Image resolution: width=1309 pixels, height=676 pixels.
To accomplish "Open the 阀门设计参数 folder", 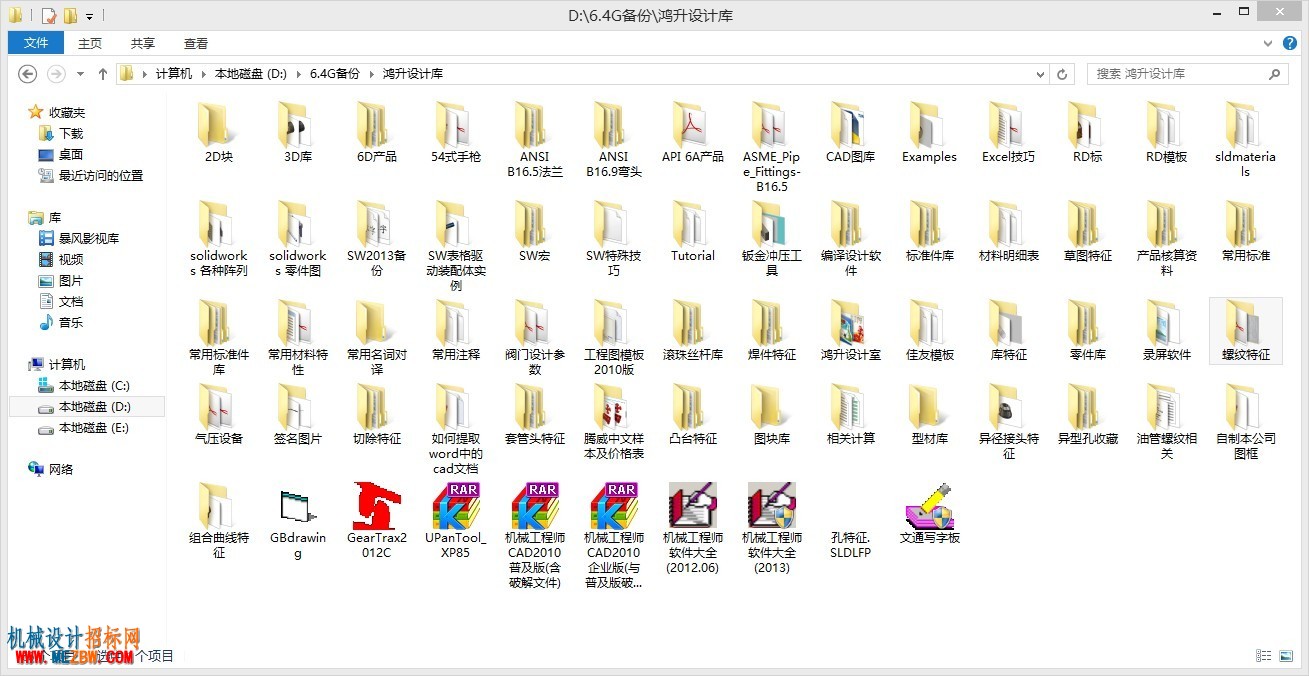I will click(x=535, y=323).
